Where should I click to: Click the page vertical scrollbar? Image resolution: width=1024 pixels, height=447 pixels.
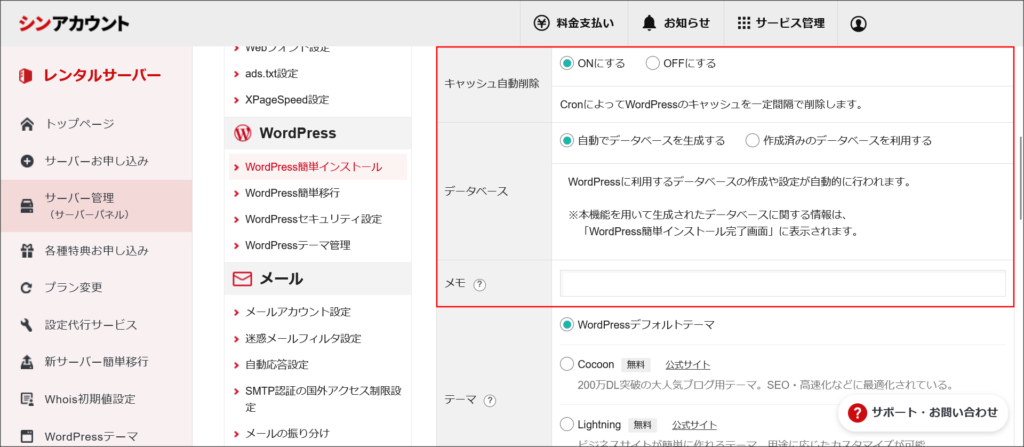click(1020, 176)
